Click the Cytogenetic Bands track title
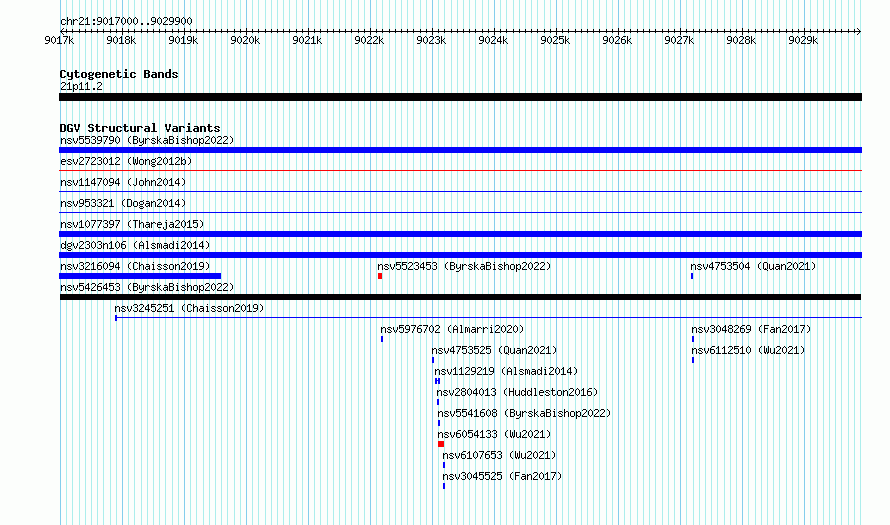This screenshot has height=525, width=890. coord(119,74)
